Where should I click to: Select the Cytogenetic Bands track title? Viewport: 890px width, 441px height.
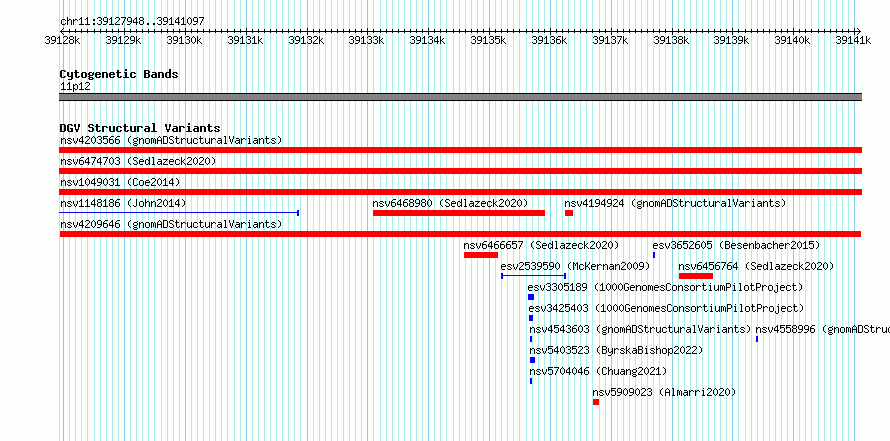coord(119,74)
